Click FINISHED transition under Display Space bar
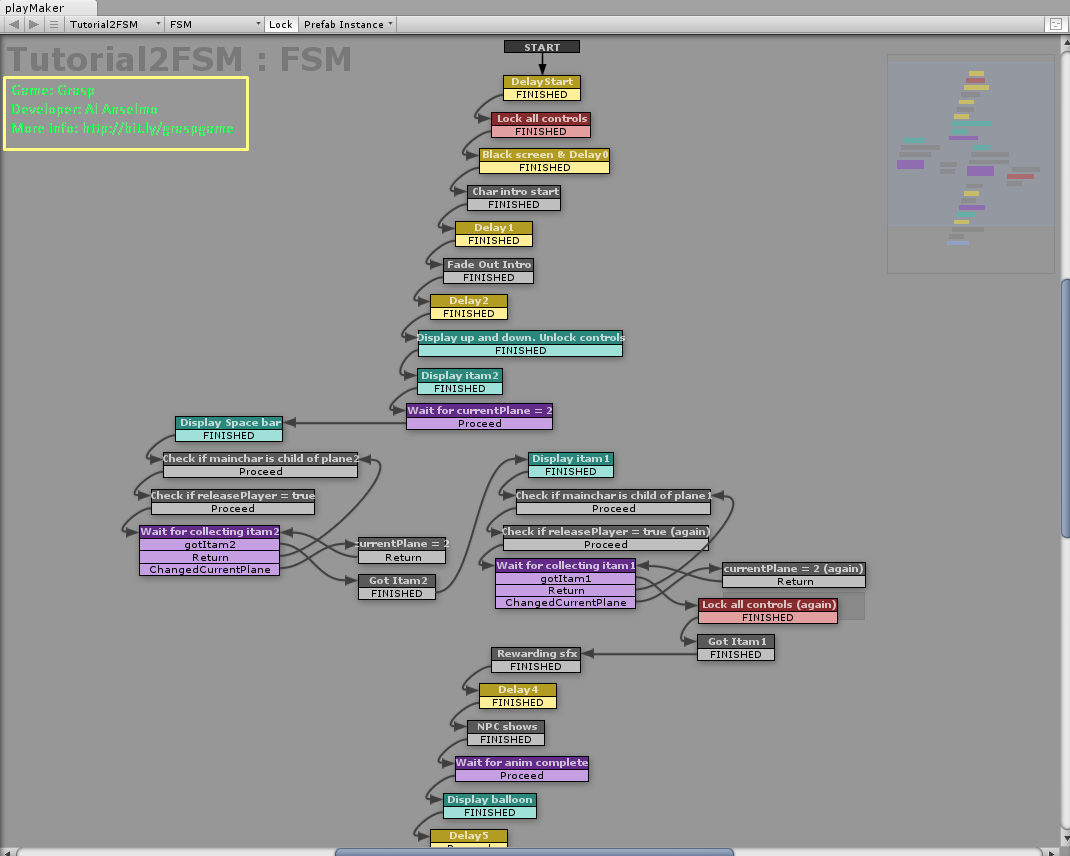 [229, 436]
